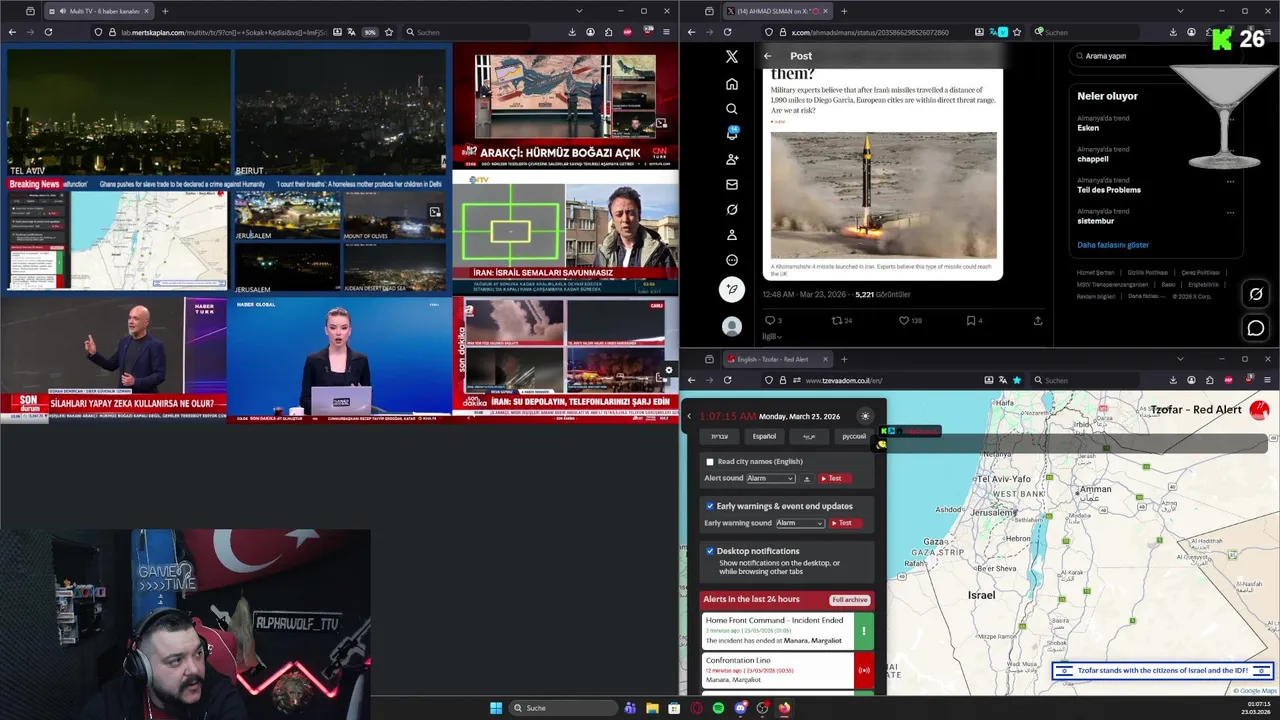The height and width of the screenshot is (720, 1280).
Task: Open Spotify from the taskbar
Action: click(x=718, y=708)
